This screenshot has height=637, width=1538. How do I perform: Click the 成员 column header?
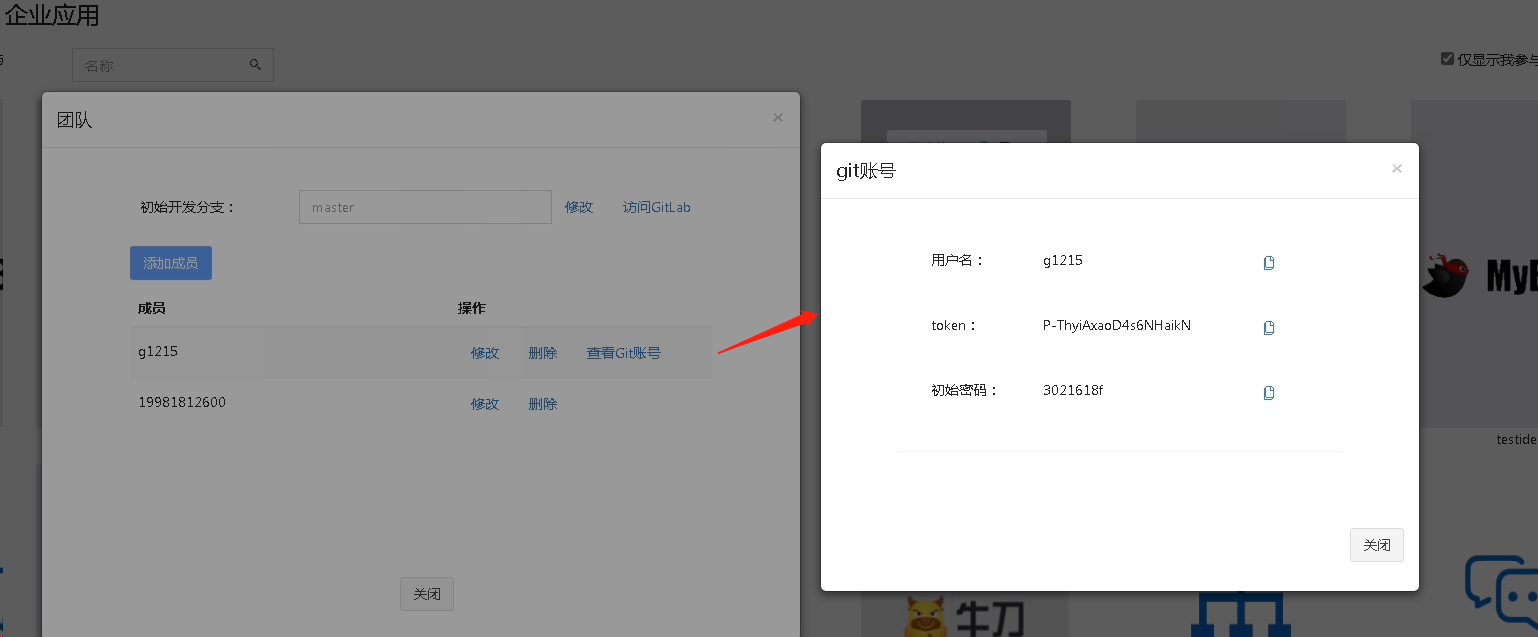click(x=152, y=308)
